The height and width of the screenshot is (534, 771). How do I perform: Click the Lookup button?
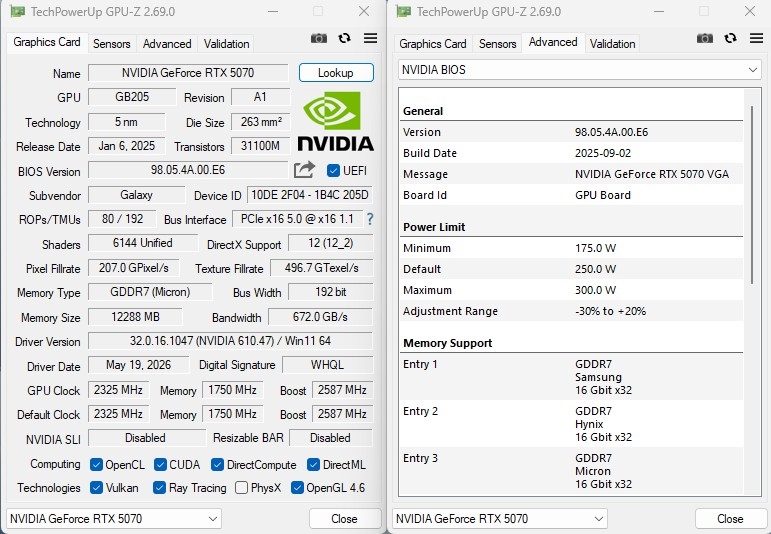point(336,73)
